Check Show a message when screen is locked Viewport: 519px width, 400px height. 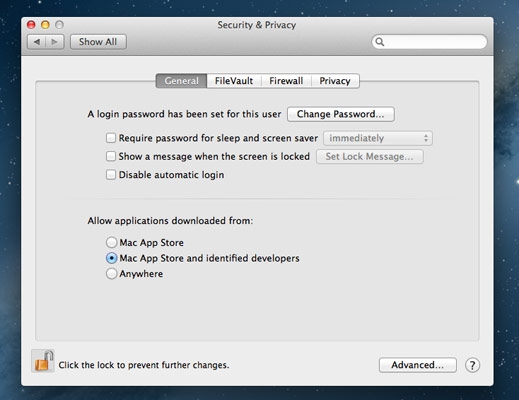click(x=111, y=156)
